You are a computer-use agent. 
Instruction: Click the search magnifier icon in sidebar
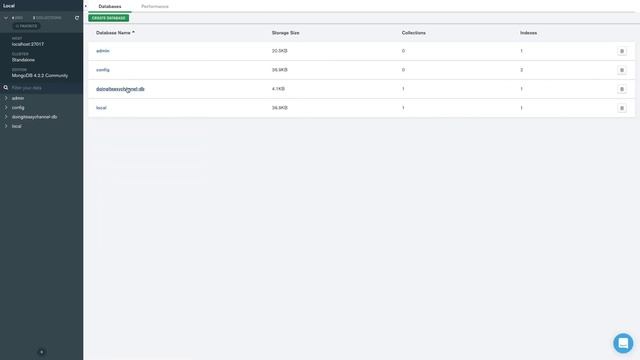pyautogui.click(x=6, y=88)
